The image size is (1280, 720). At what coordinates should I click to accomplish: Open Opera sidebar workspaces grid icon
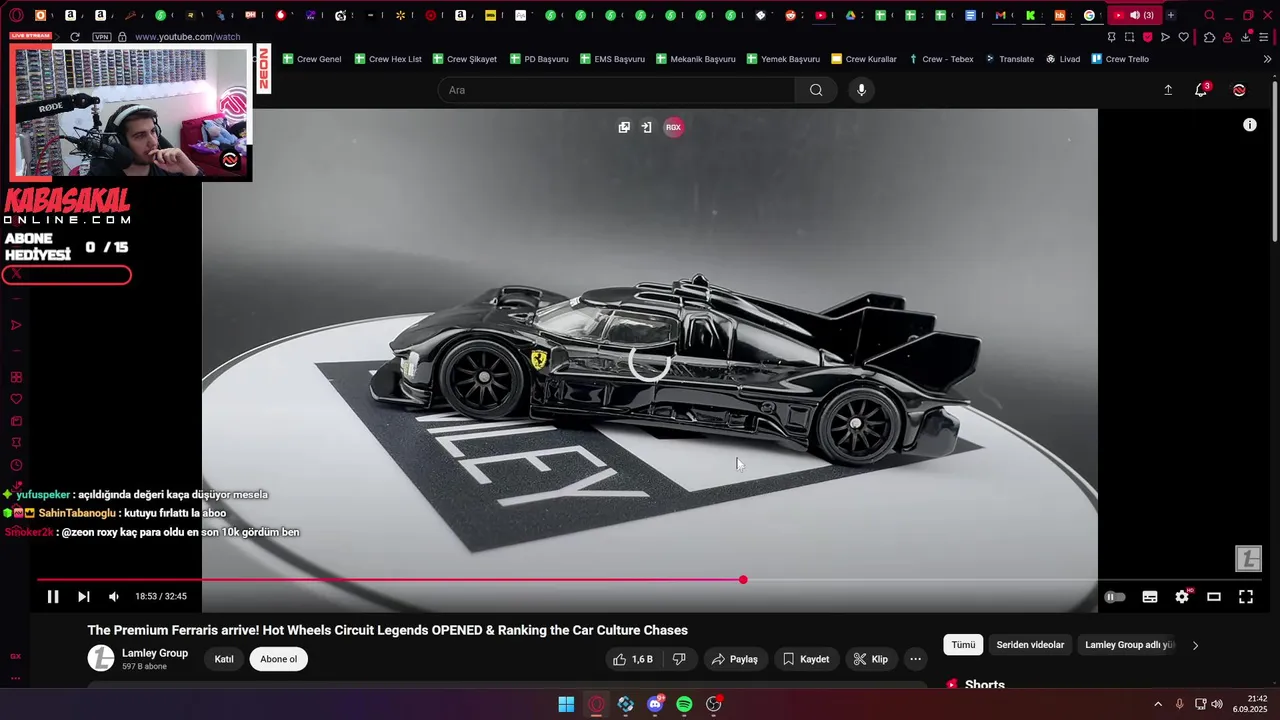click(16, 377)
